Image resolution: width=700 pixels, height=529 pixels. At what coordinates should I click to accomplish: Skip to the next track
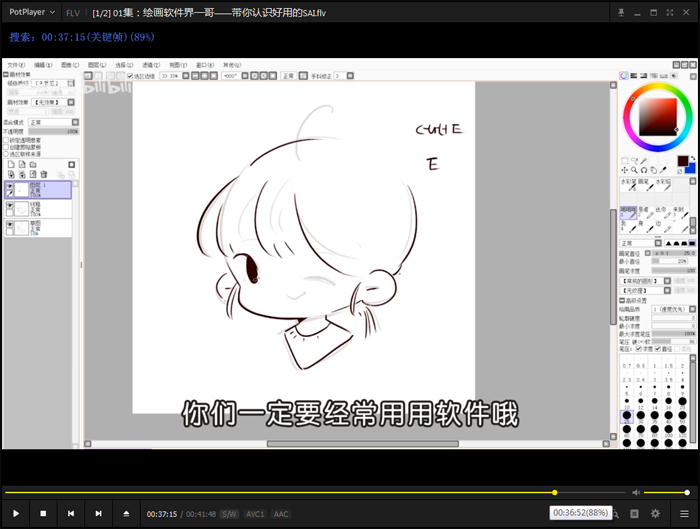tap(98, 513)
